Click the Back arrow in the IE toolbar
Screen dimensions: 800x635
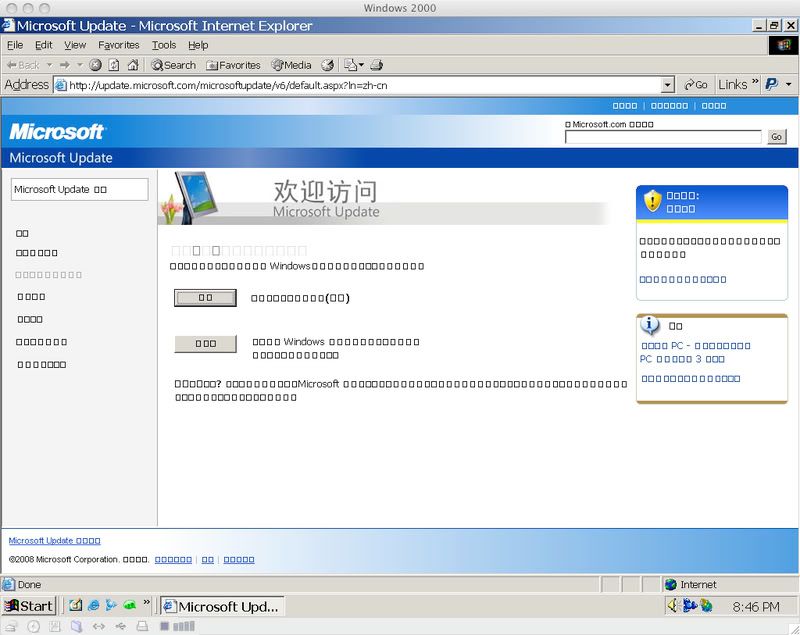click(23, 65)
